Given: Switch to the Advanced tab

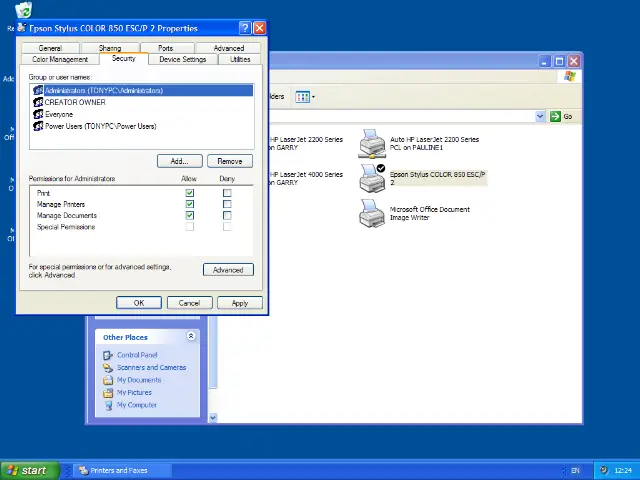Looking at the screenshot, I should pyautogui.click(x=229, y=48).
